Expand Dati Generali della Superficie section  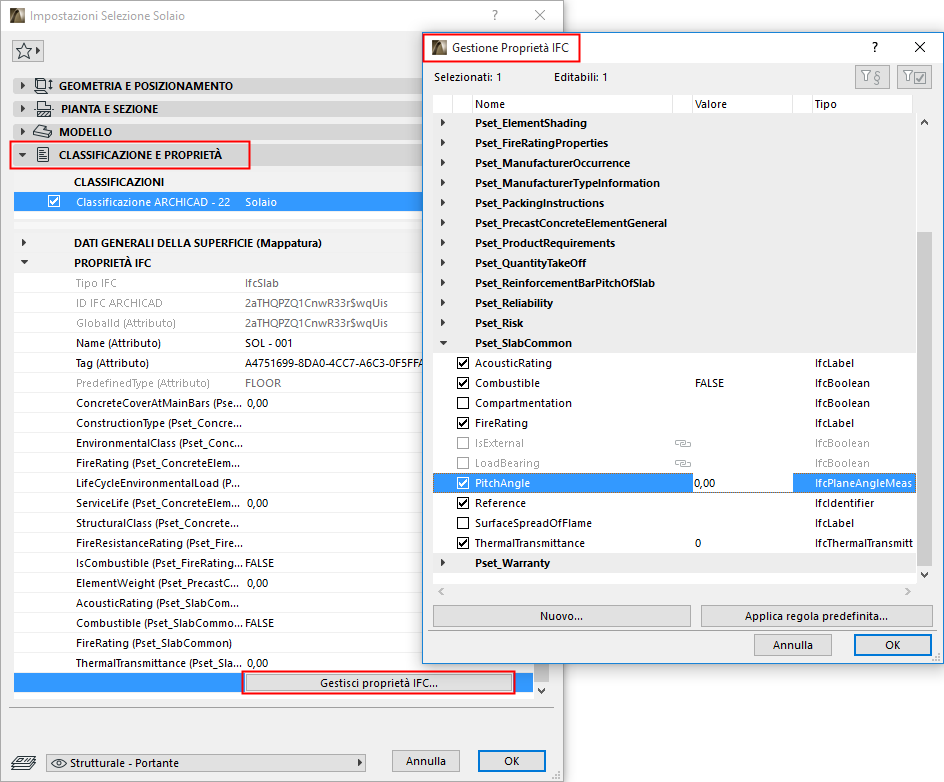coord(24,243)
